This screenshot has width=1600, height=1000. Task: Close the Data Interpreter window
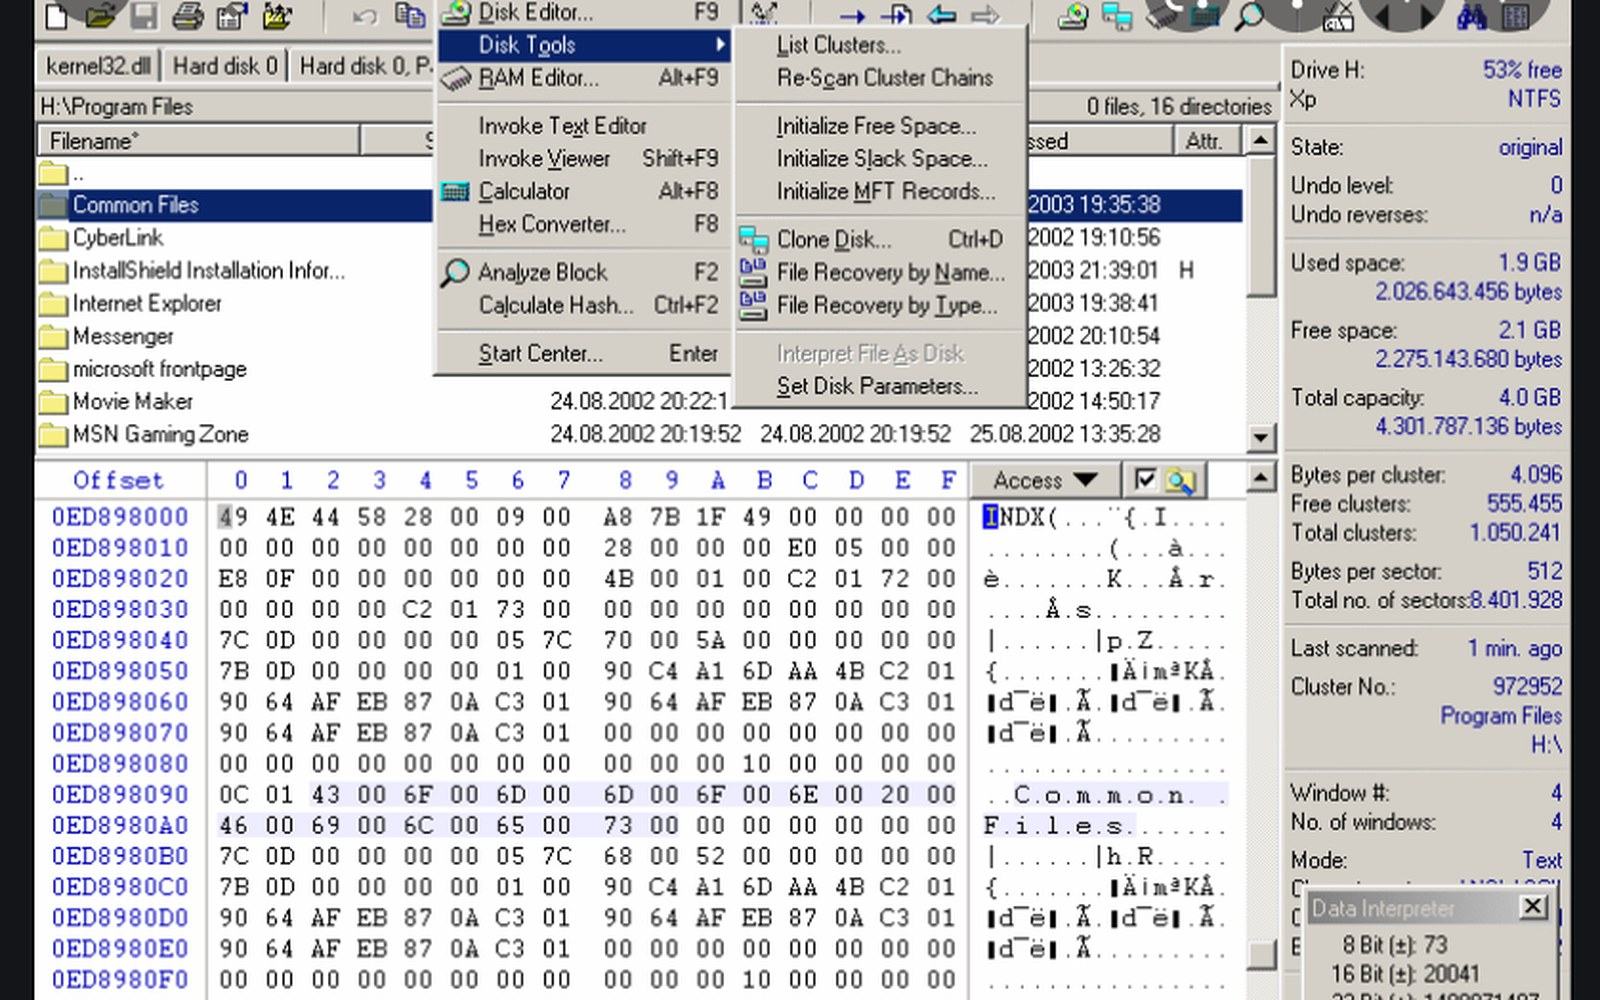(x=1532, y=907)
